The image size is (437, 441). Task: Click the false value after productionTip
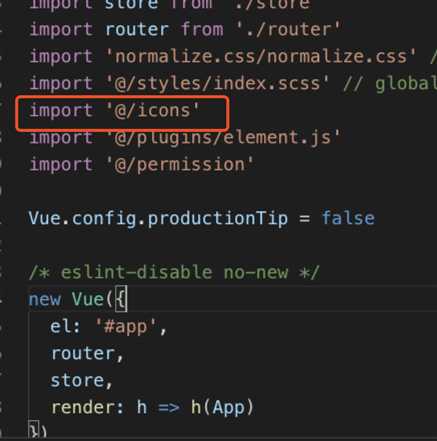pos(348,219)
